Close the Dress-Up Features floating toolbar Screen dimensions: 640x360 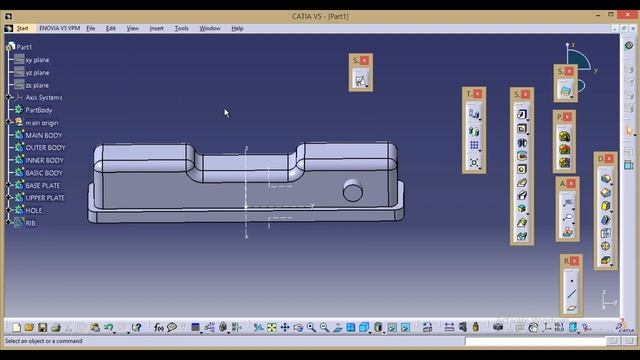tap(609, 158)
